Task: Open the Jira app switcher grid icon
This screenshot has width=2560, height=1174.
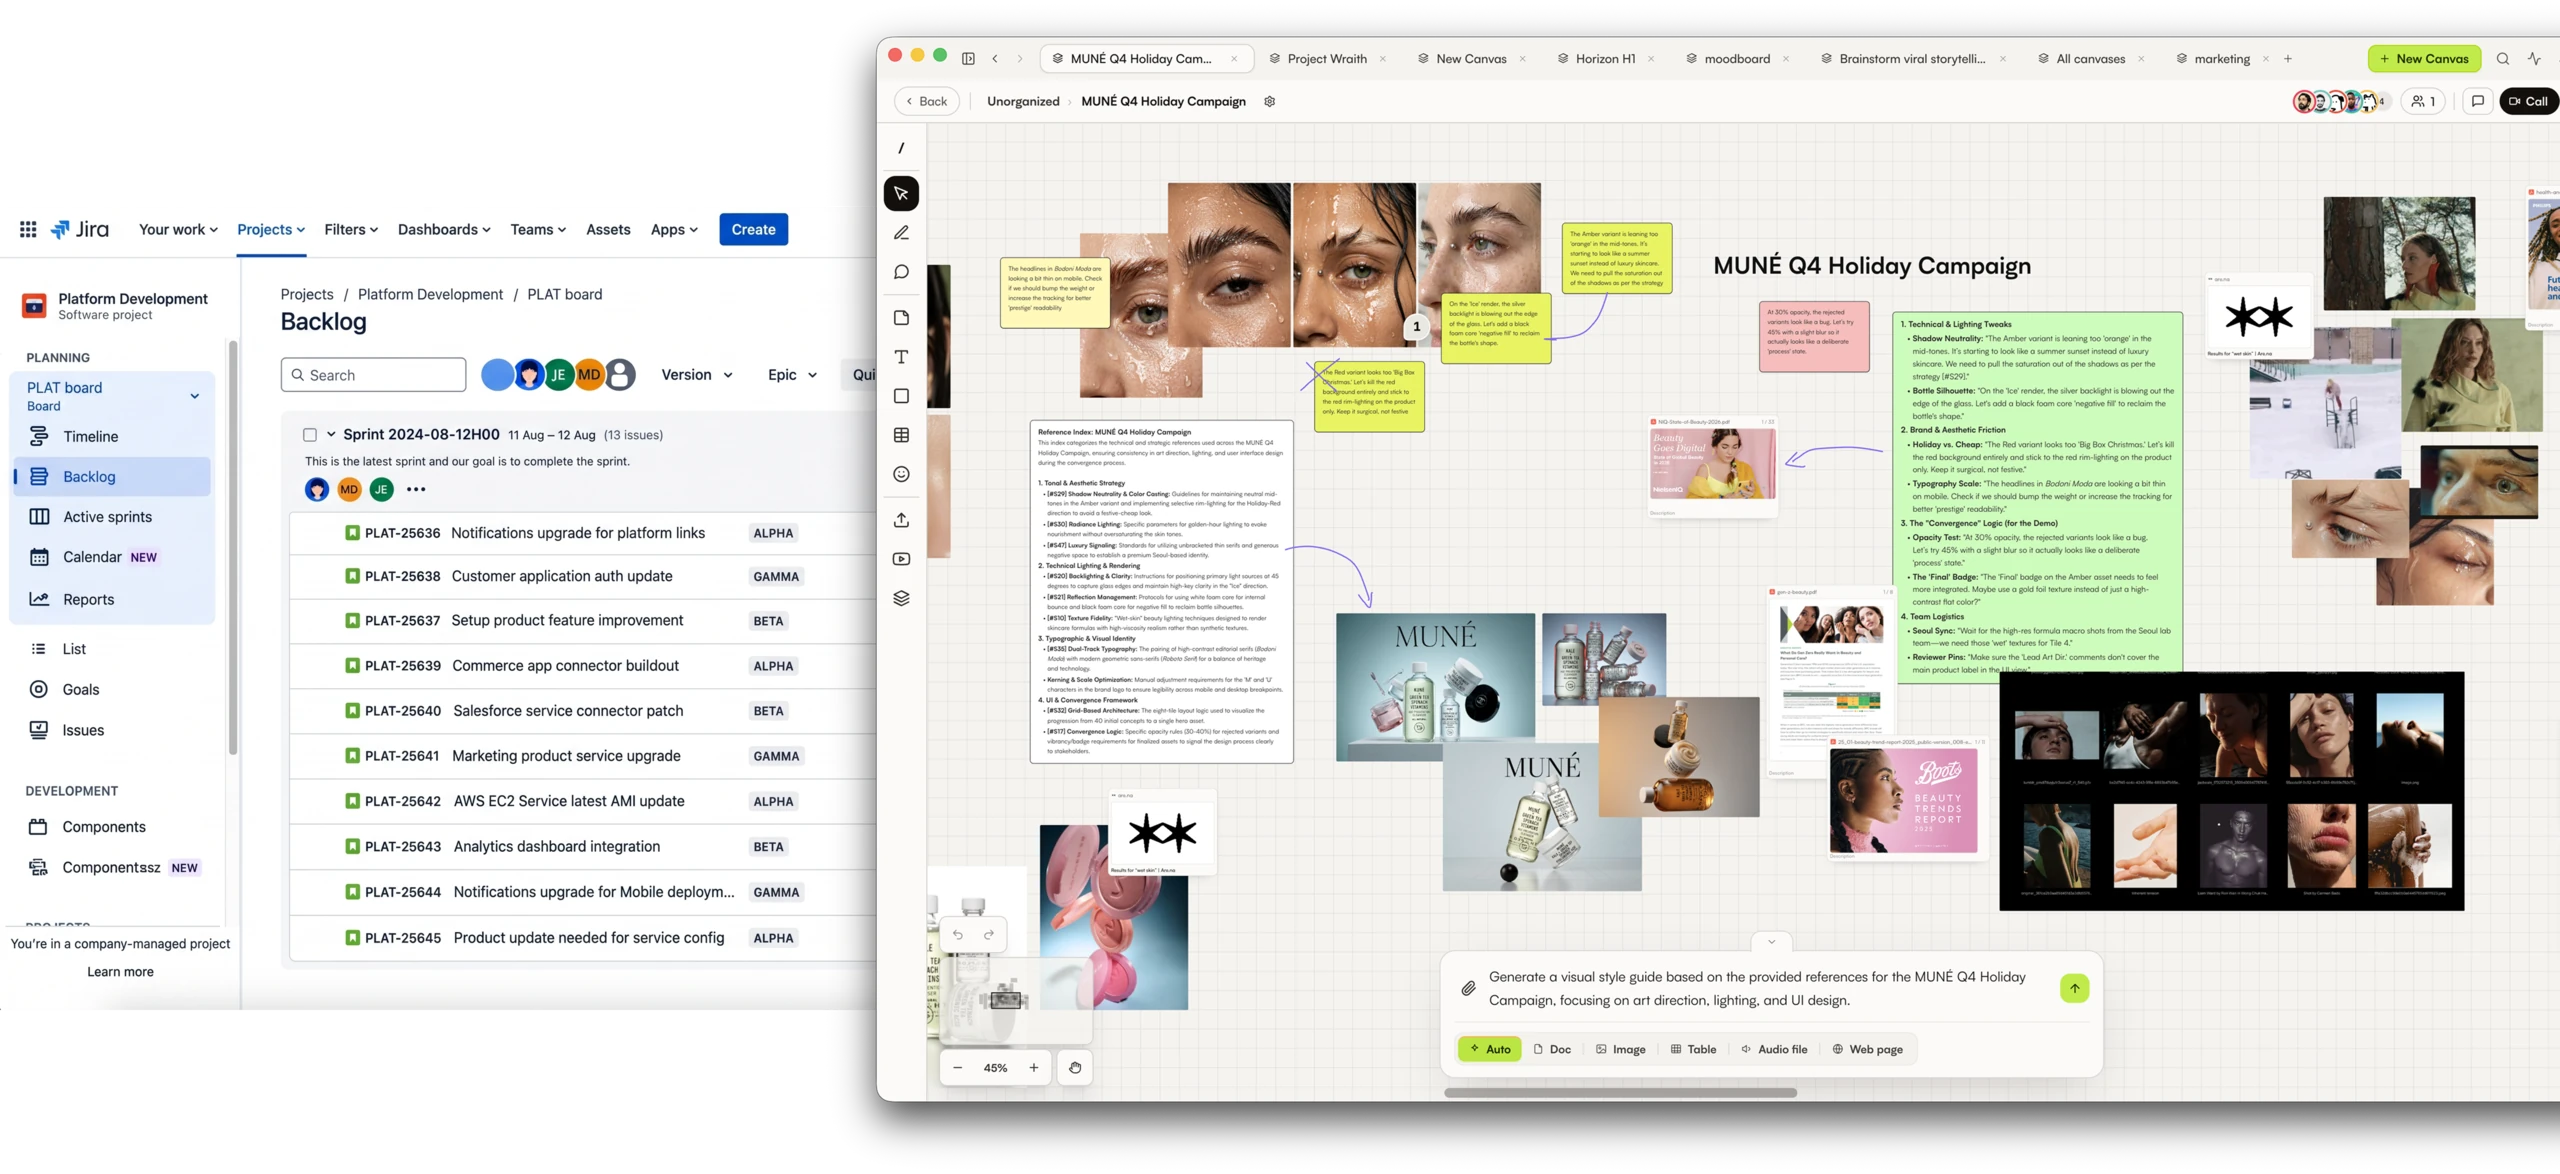Action: point(28,229)
